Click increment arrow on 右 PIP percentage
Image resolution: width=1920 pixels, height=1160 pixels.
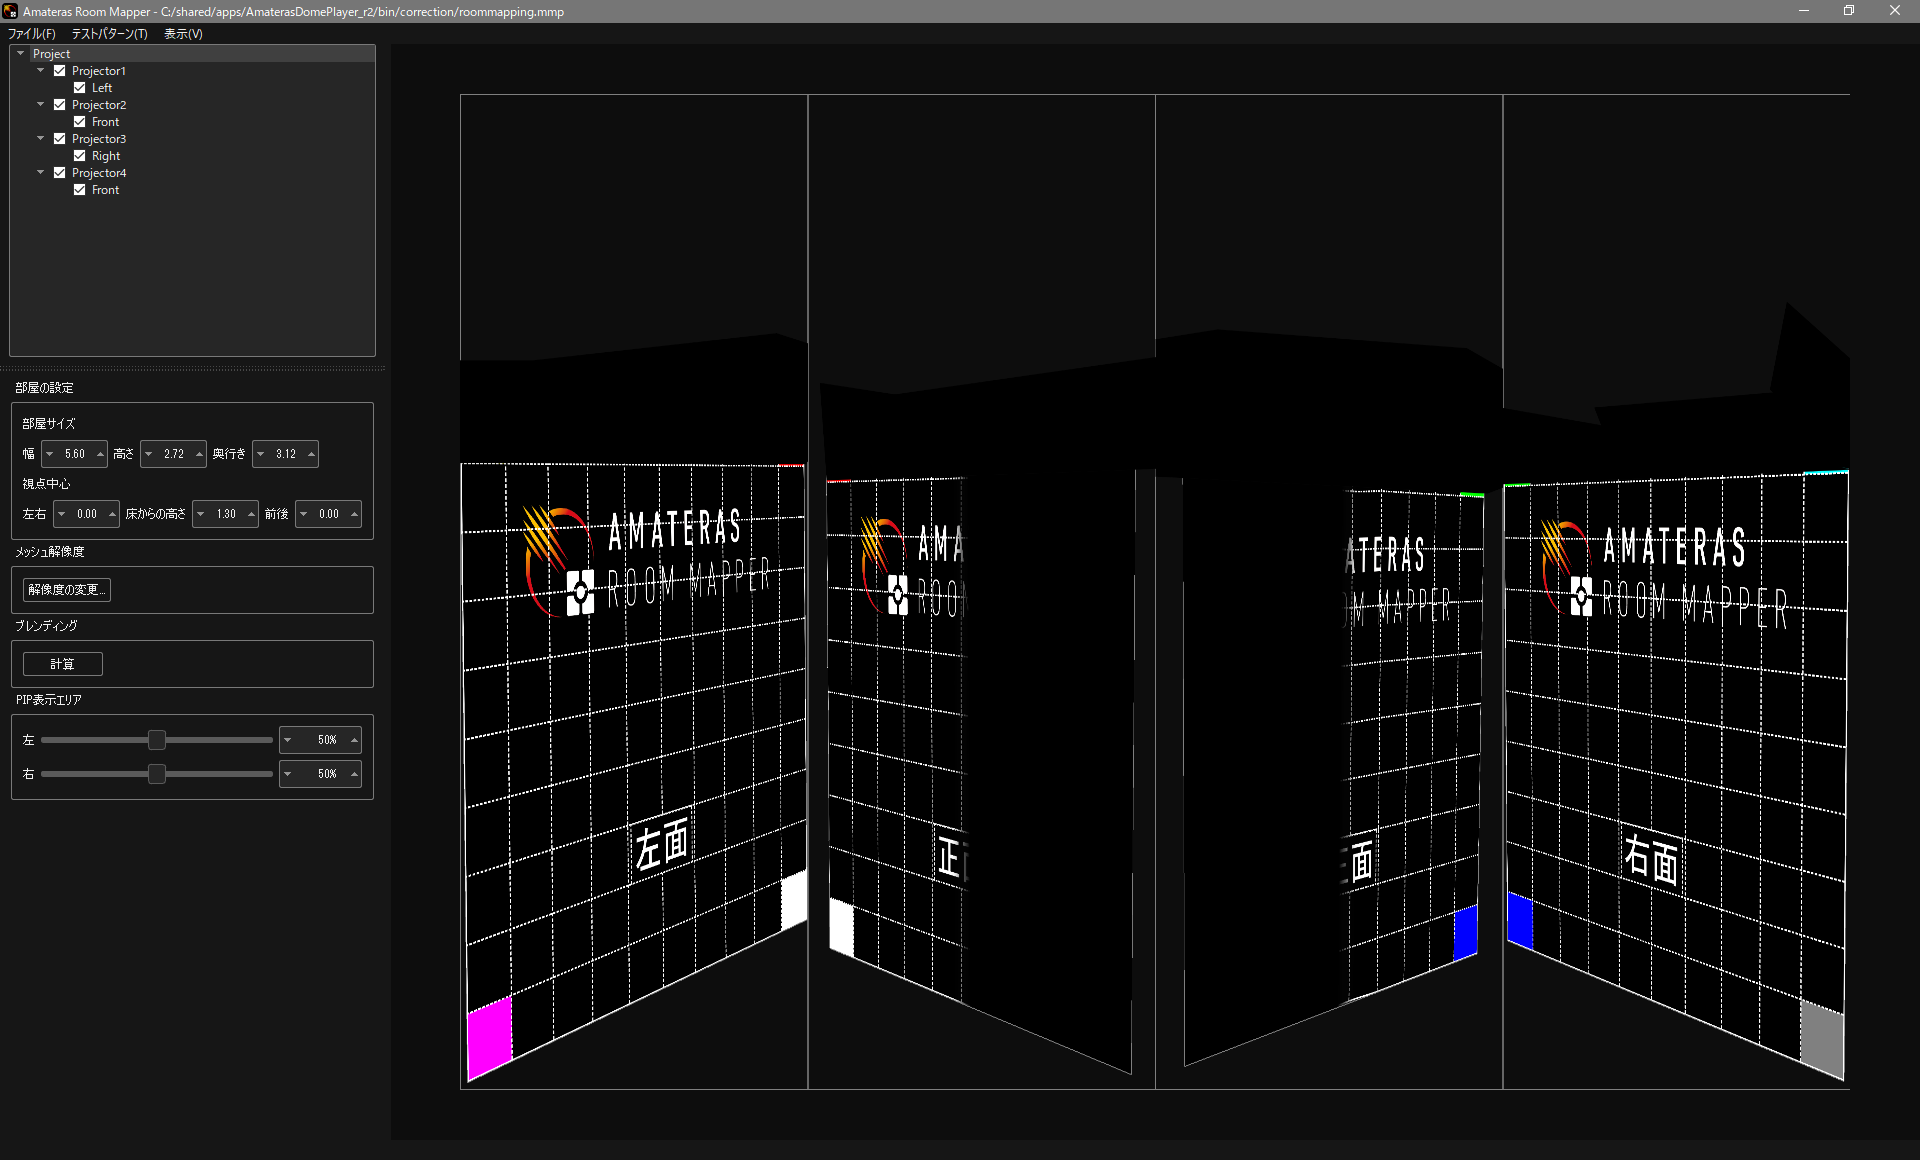point(354,774)
